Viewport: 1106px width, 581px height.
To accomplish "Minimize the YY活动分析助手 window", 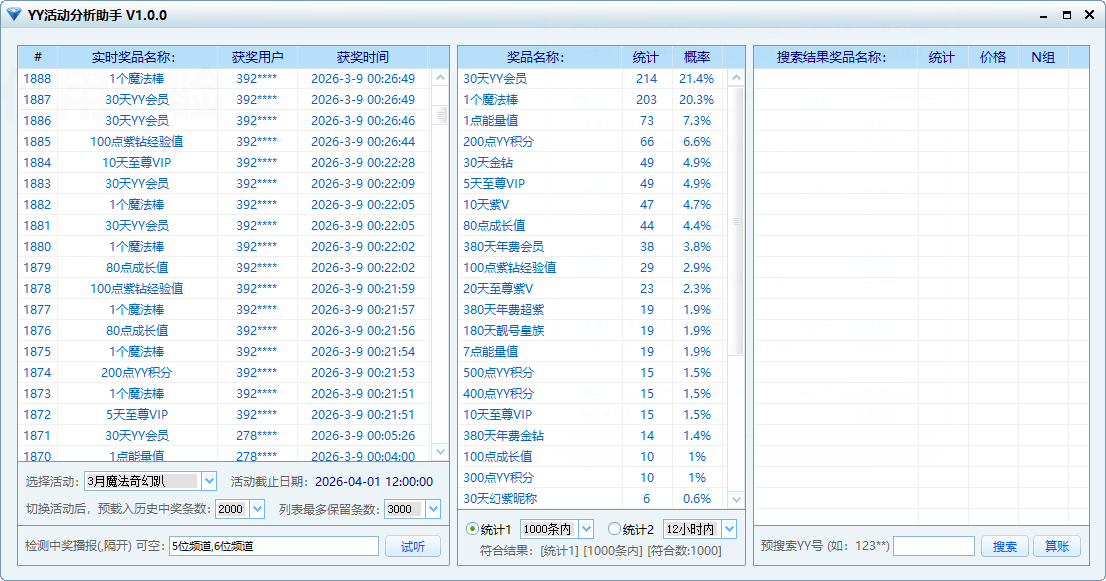I will [x=1044, y=16].
